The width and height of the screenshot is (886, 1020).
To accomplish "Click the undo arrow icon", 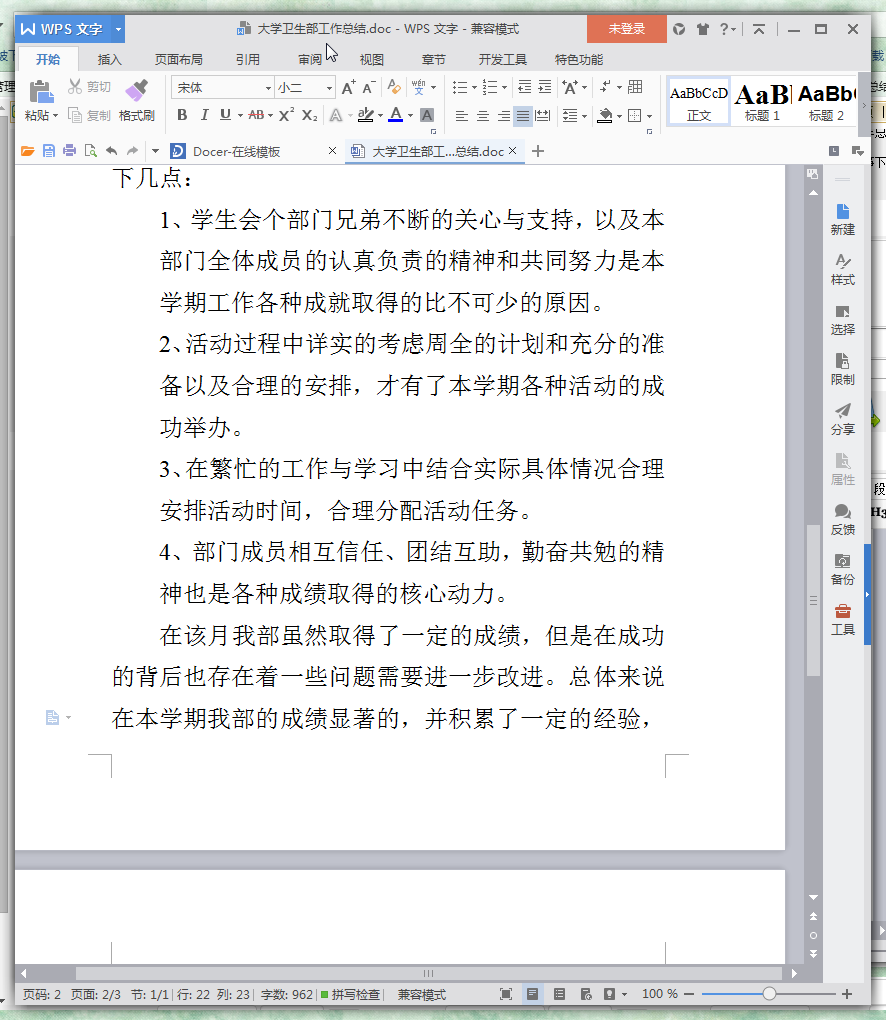I will (111, 151).
